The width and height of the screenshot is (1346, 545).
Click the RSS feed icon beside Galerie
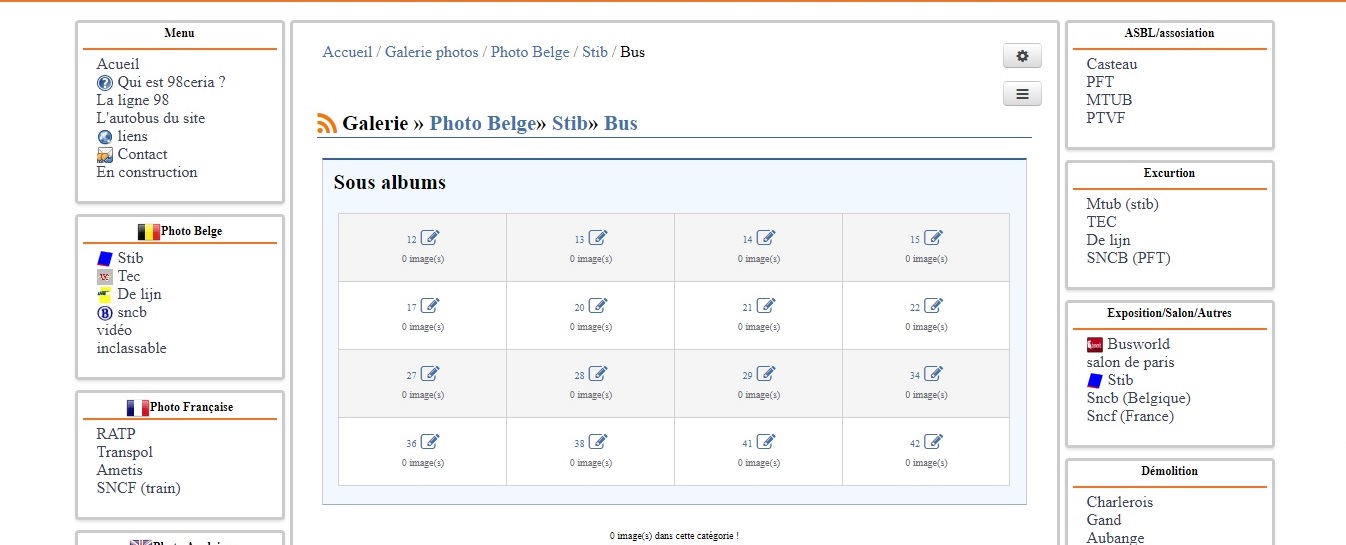pos(327,124)
